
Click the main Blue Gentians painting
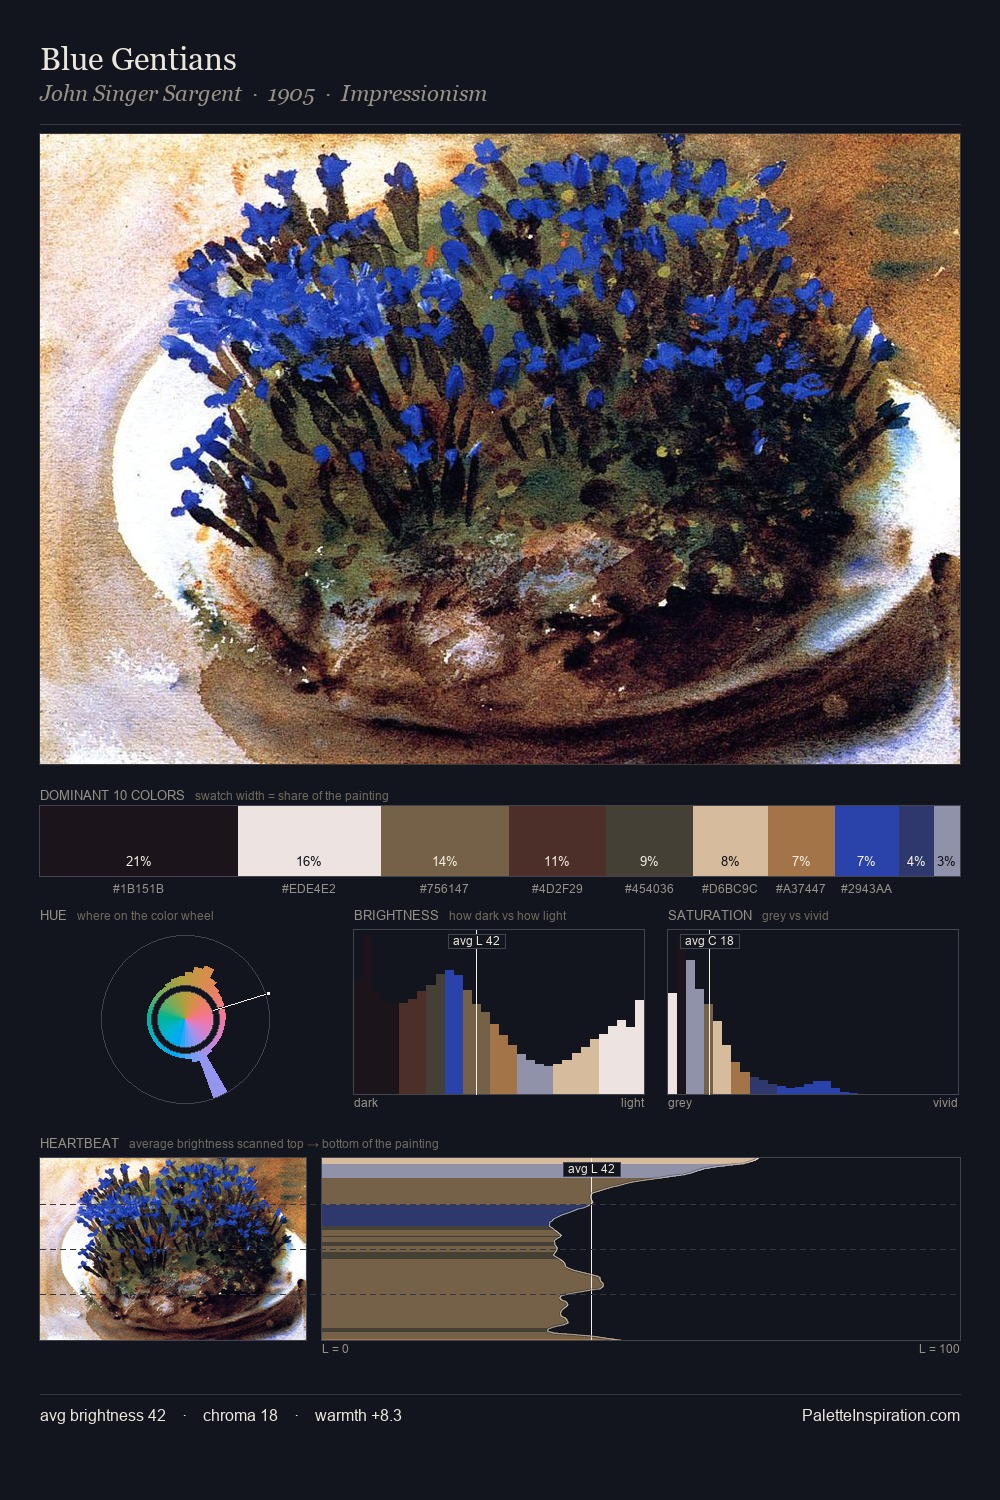point(500,449)
